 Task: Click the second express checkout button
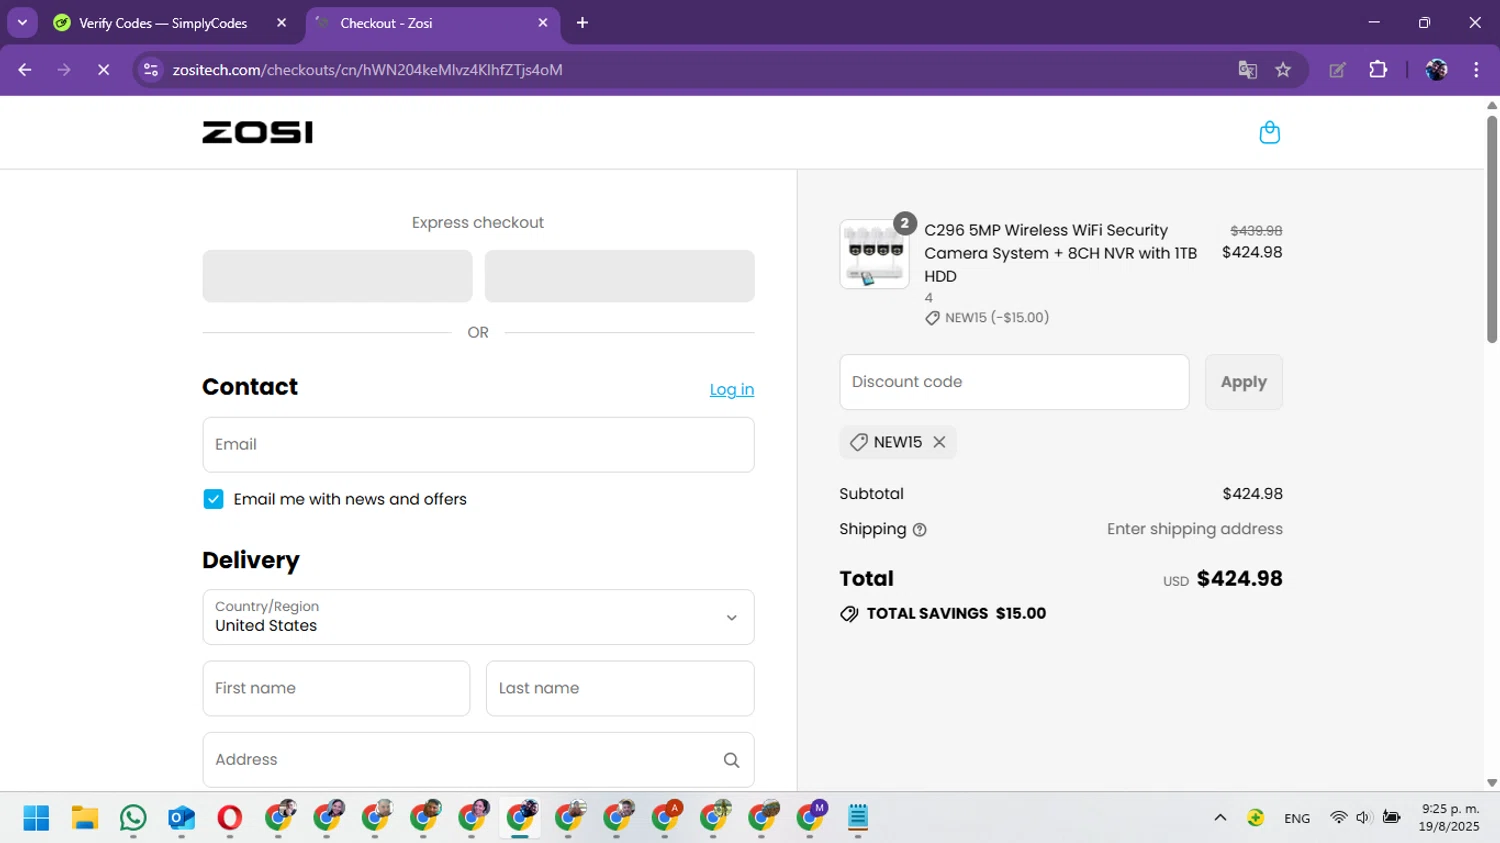tap(619, 276)
